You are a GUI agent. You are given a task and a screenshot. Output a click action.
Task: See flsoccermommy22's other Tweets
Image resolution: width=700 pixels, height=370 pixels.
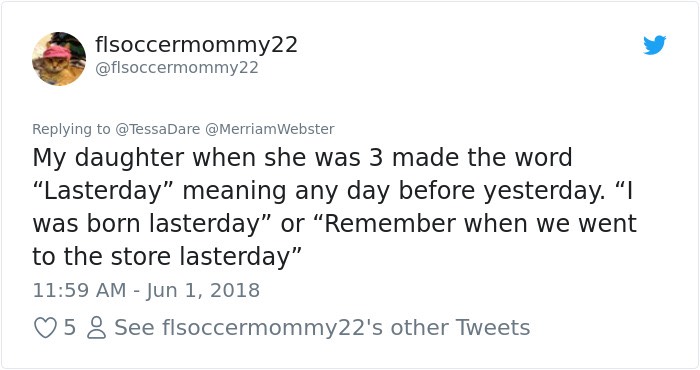(322, 328)
